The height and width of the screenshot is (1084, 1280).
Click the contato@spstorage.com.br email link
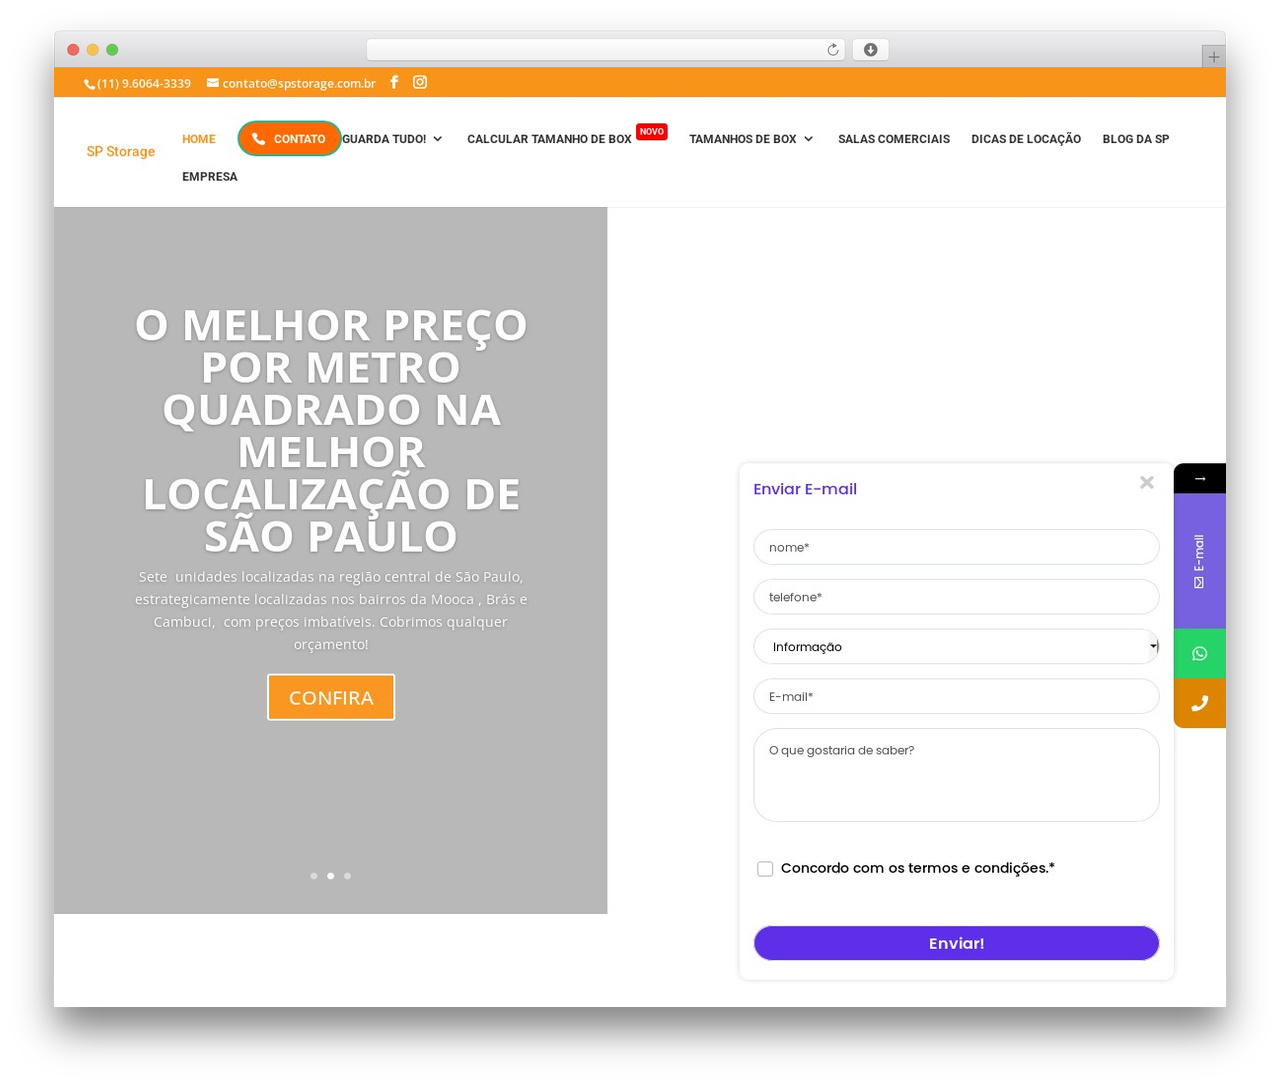click(291, 83)
